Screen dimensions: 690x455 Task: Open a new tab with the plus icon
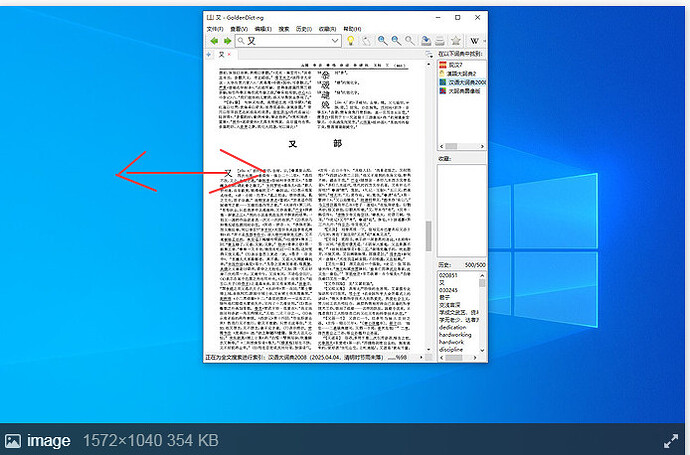209,55
